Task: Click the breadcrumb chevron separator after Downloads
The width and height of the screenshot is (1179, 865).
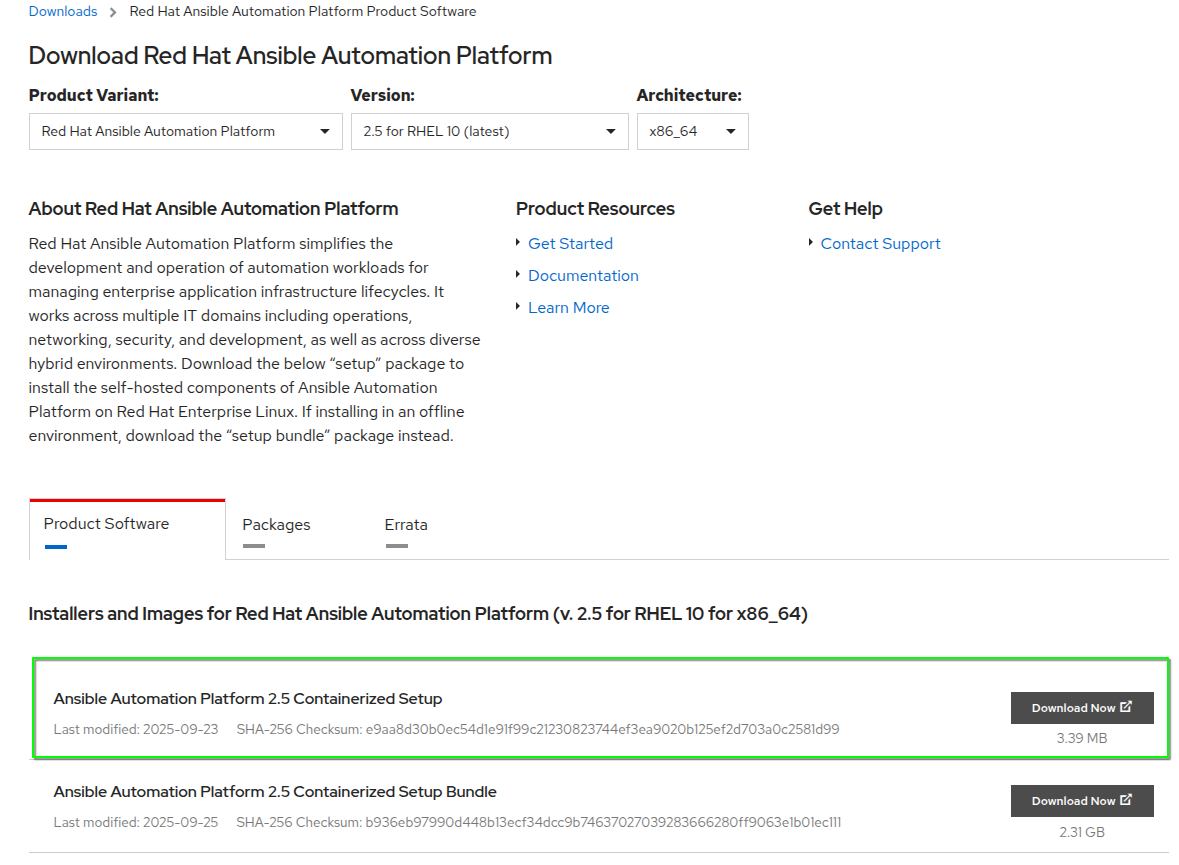Action: tap(113, 12)
